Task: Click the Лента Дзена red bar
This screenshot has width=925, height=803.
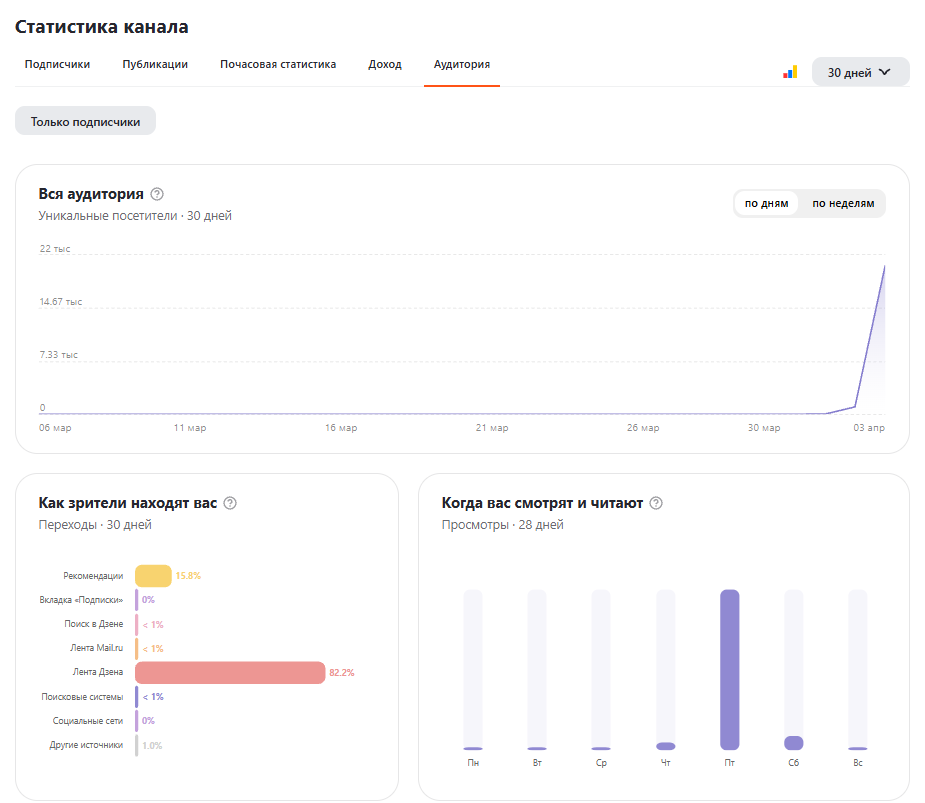Action: [230, 673]
